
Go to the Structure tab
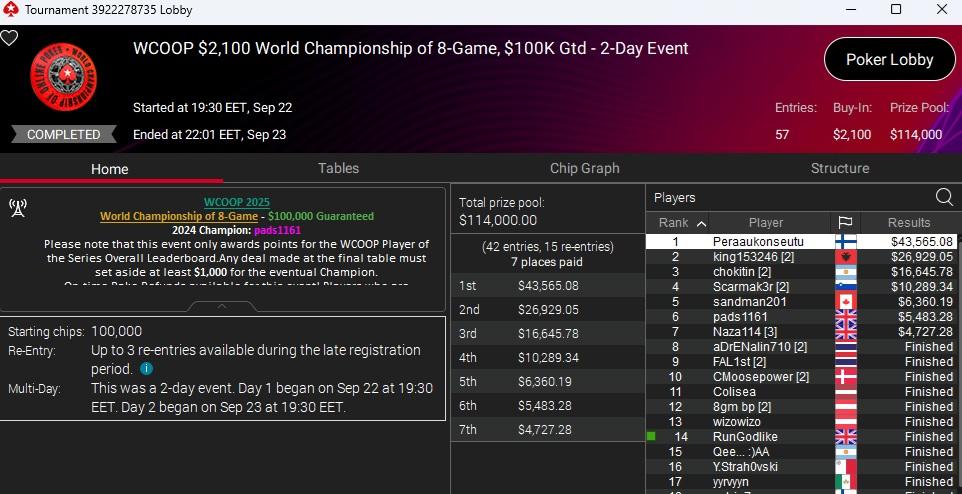tap(839, 168)
